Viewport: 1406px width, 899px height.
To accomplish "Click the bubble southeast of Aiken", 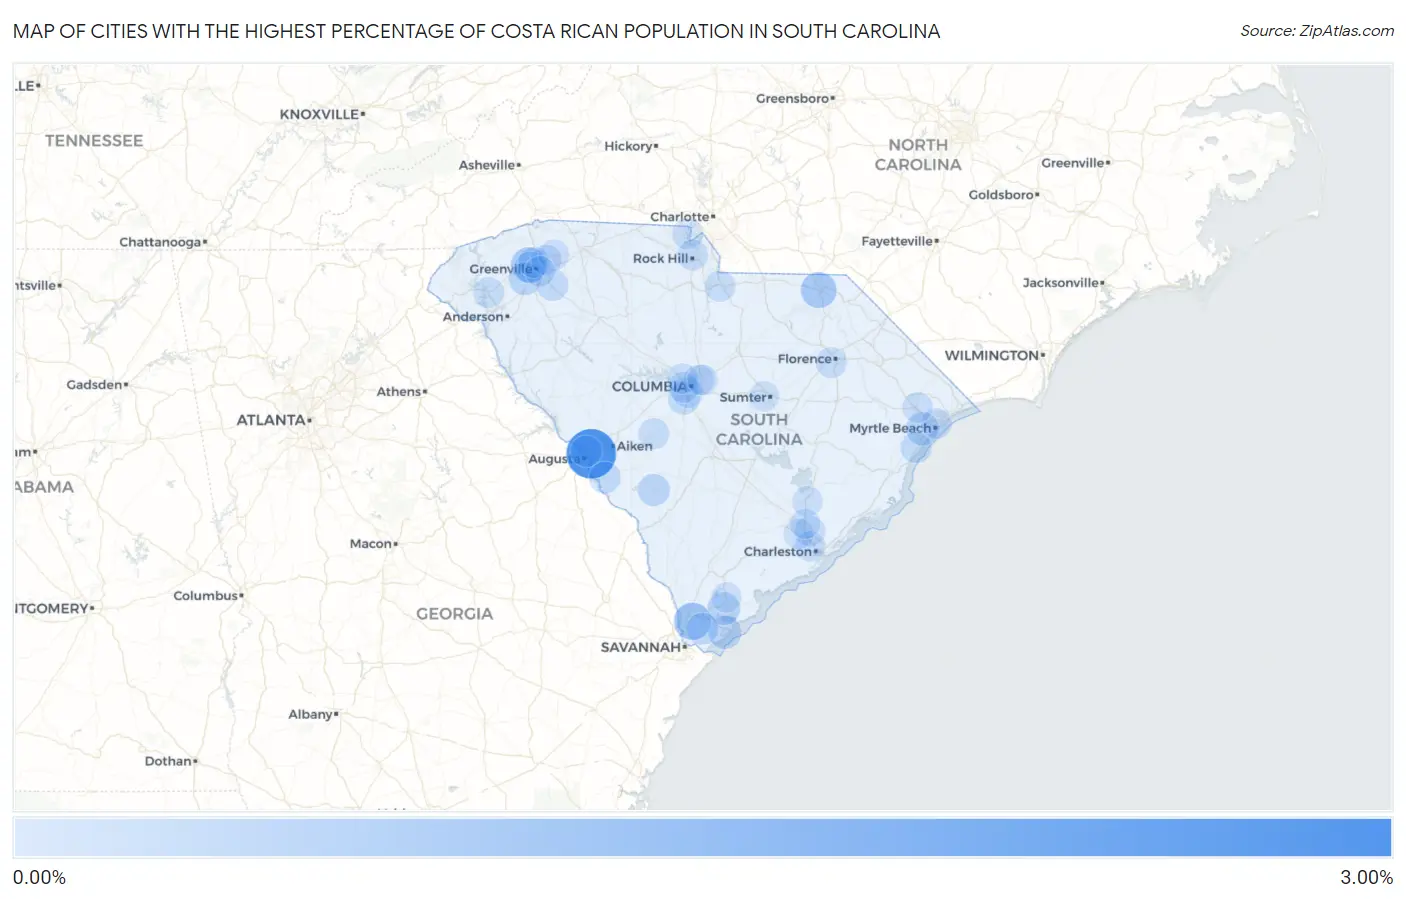I will point(653,490).
